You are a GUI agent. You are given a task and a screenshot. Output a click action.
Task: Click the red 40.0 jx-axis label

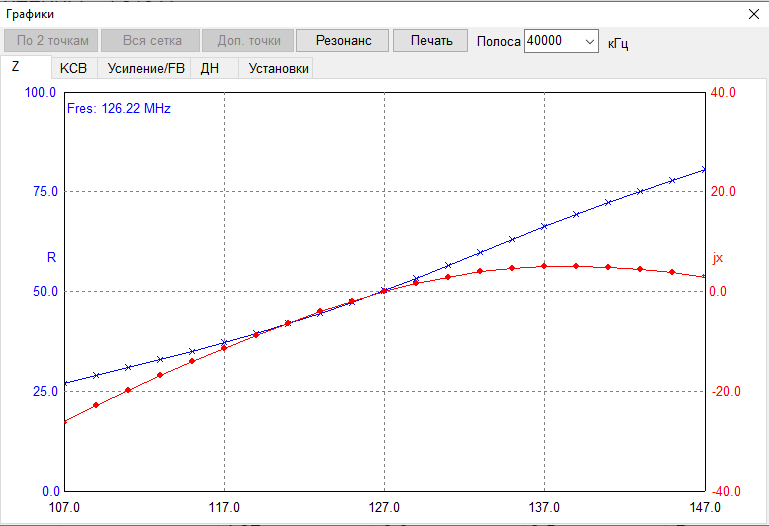(723, 92)
